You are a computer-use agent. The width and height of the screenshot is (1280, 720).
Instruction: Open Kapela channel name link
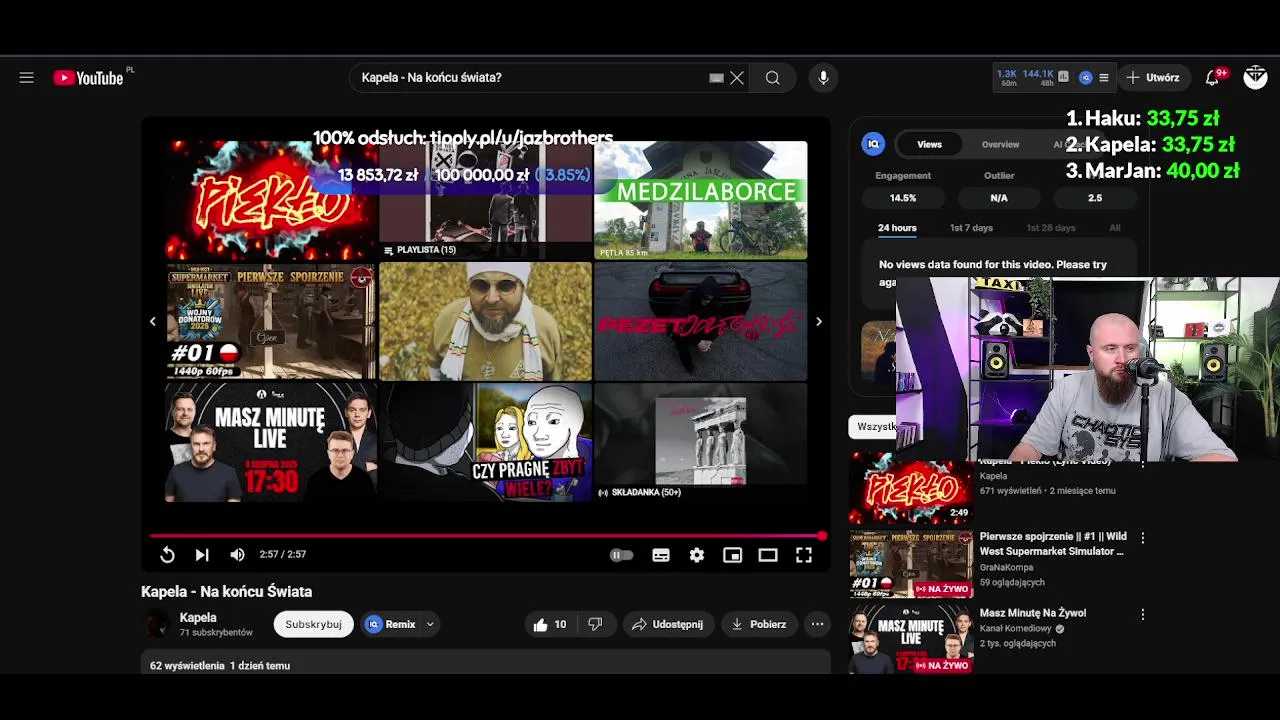(x=198, y=617)
